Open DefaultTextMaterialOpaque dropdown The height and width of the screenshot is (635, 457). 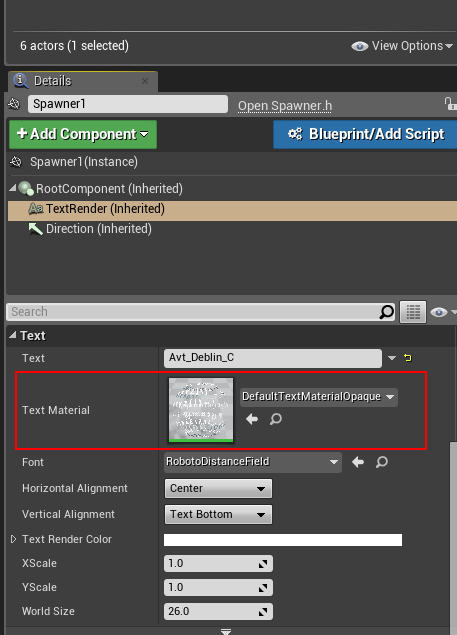(319, 396)
